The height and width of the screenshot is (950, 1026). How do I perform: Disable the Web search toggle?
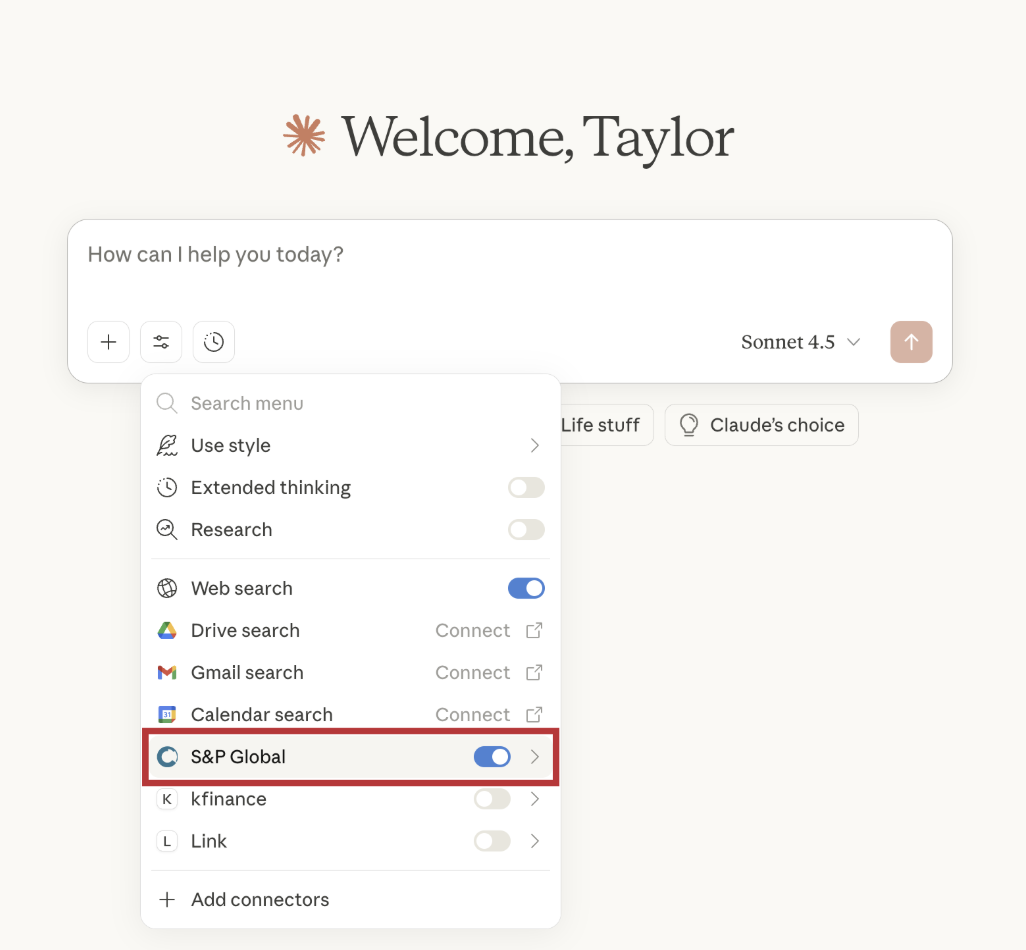[526, 588]
